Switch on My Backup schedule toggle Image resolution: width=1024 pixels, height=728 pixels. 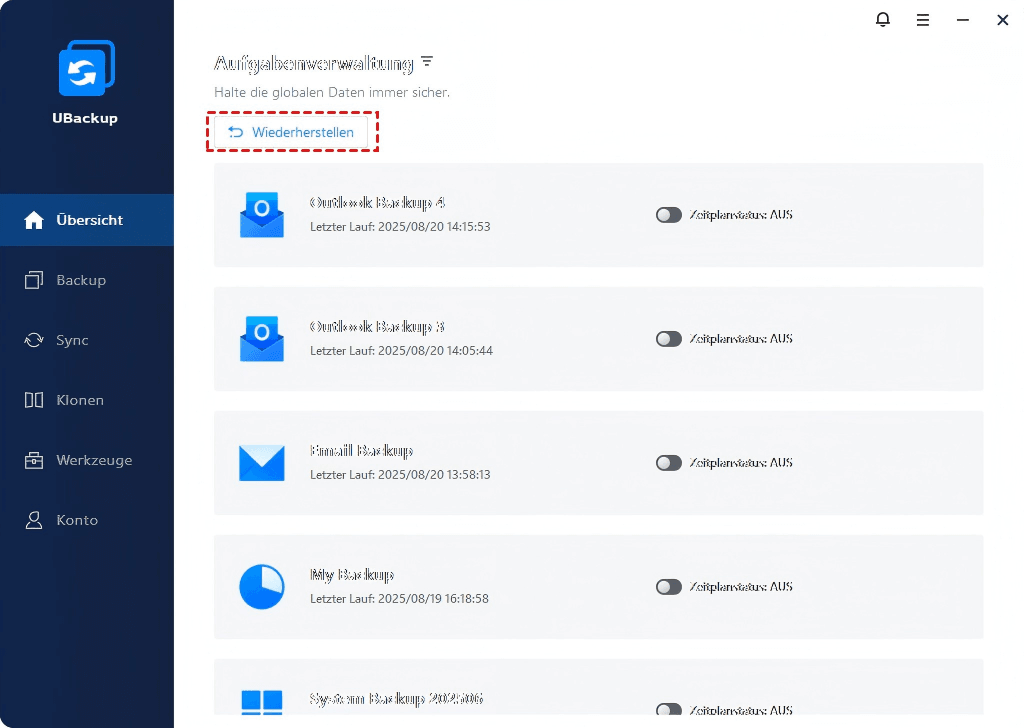pyautogui.click(x=668, y=587)
